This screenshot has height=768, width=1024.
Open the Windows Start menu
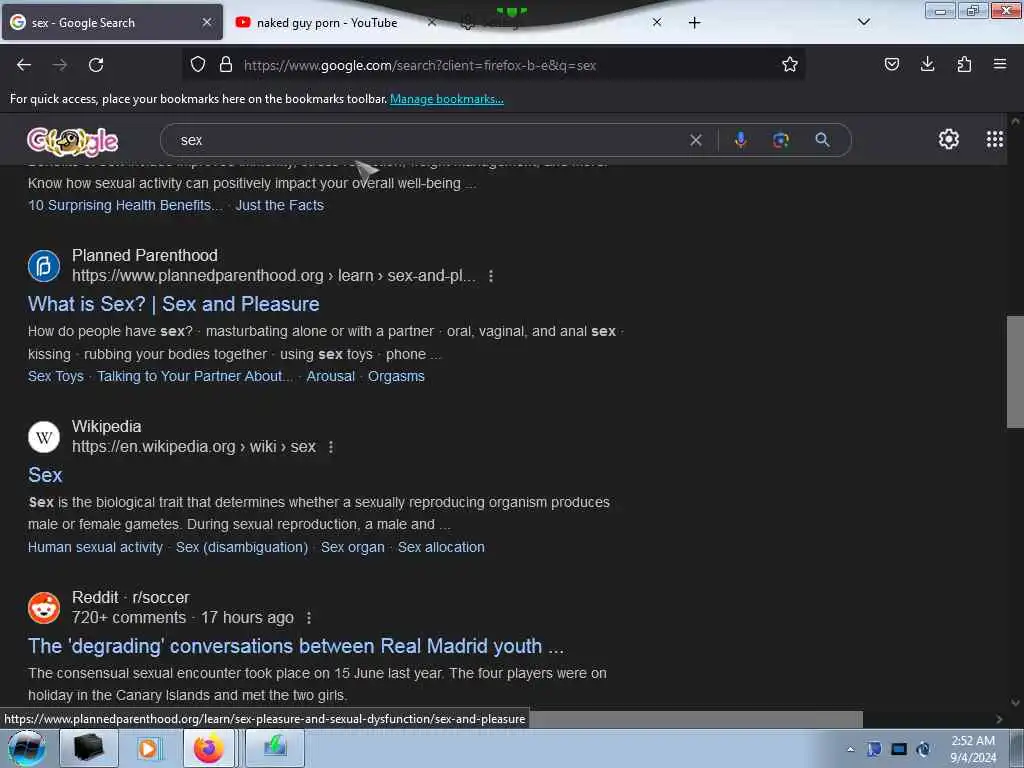click(x=26, y=748)
